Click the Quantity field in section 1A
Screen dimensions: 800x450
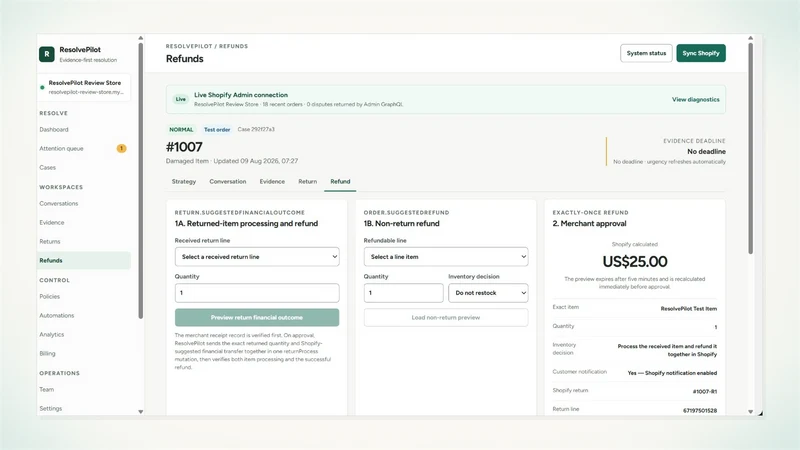coord(257,293)
